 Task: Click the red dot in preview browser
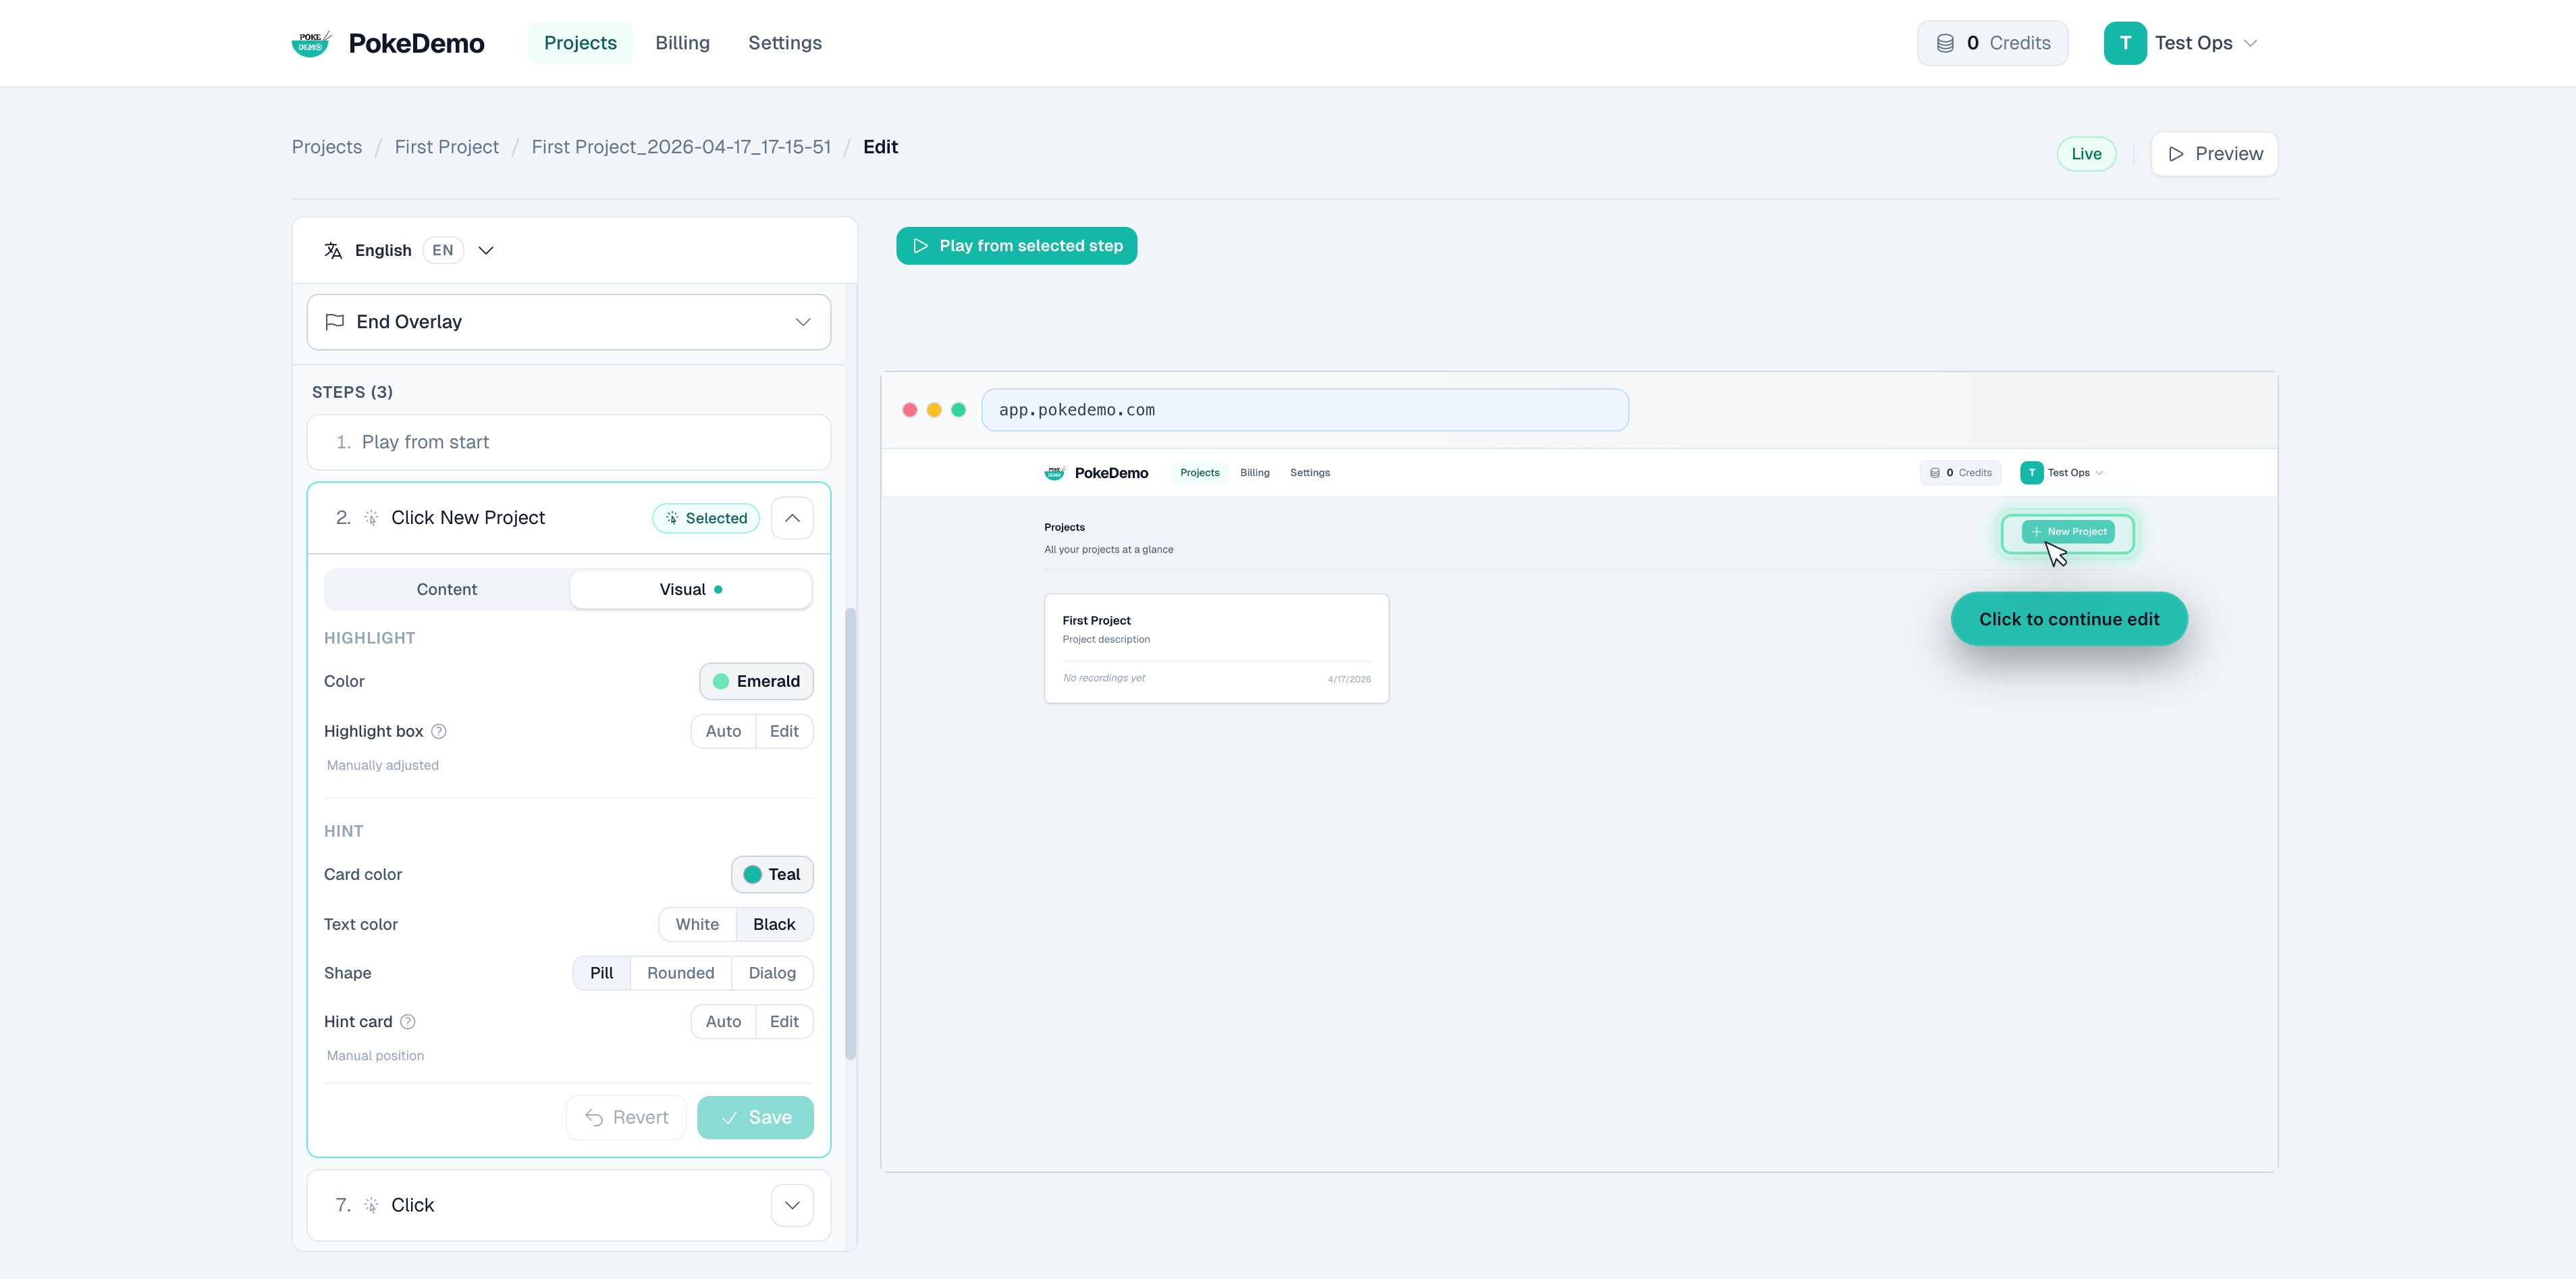pos(910,410)
